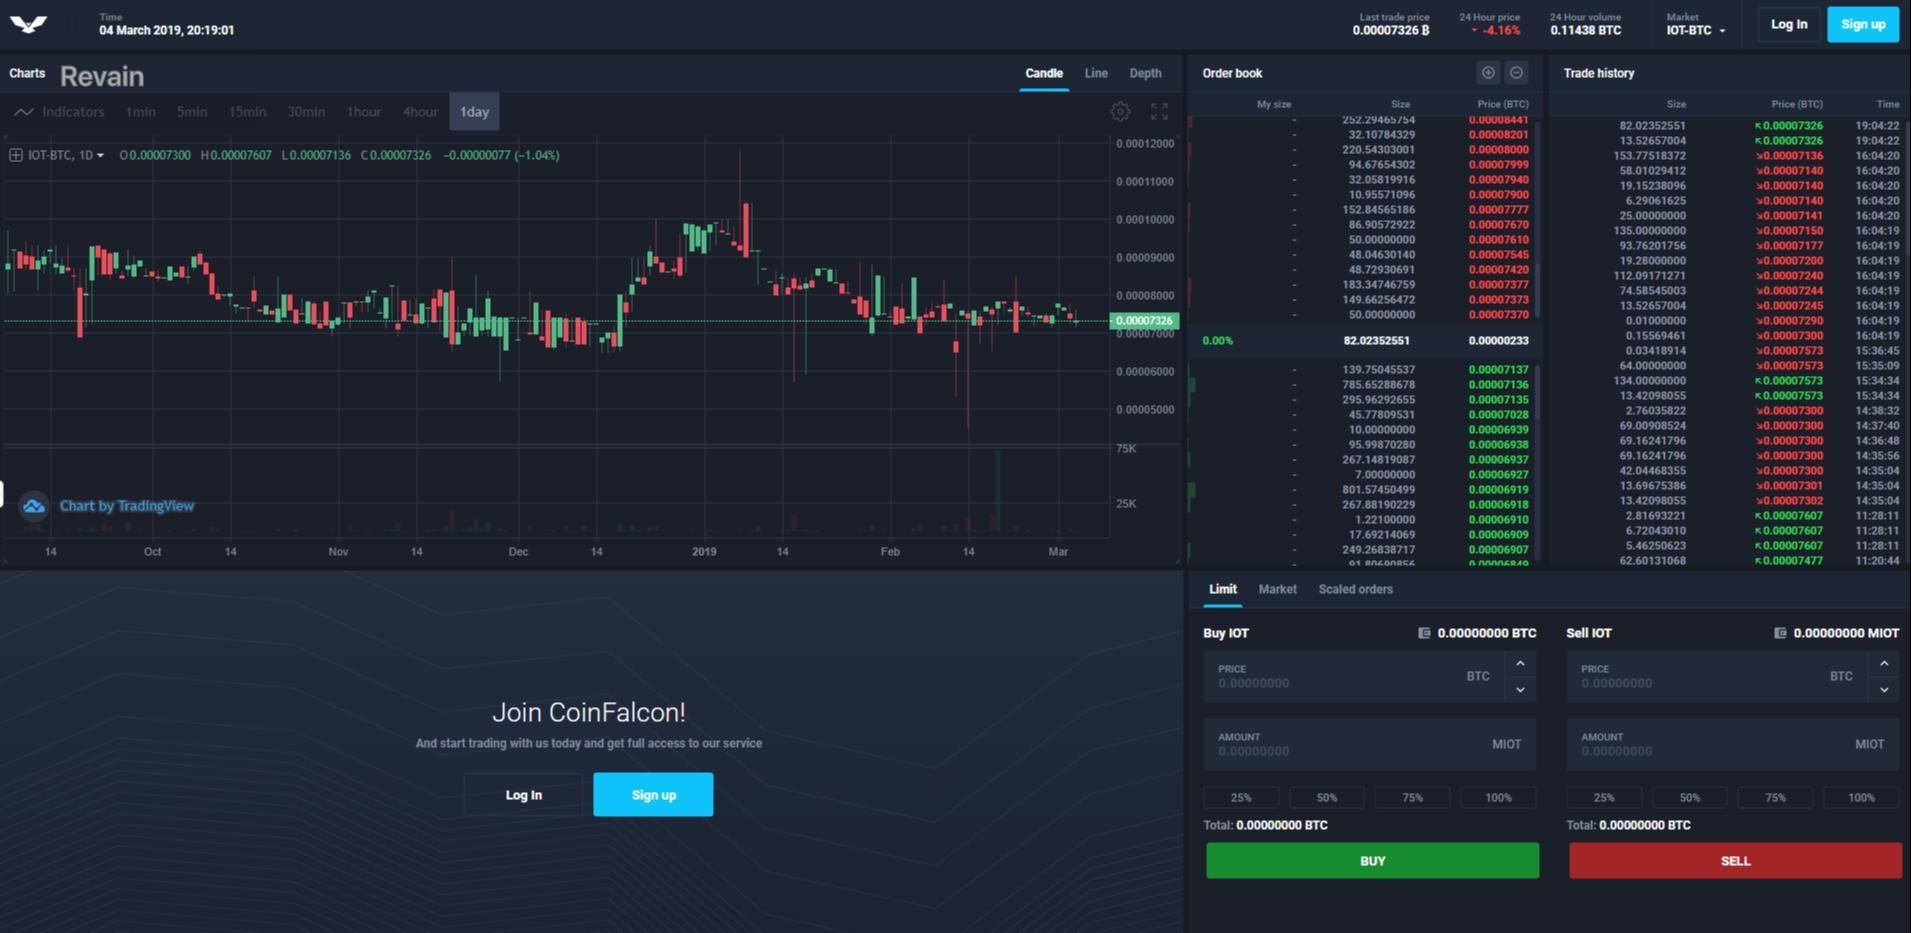
Task: Click Sign up under Join CoinFalcon
Action: tap(653, 795)
